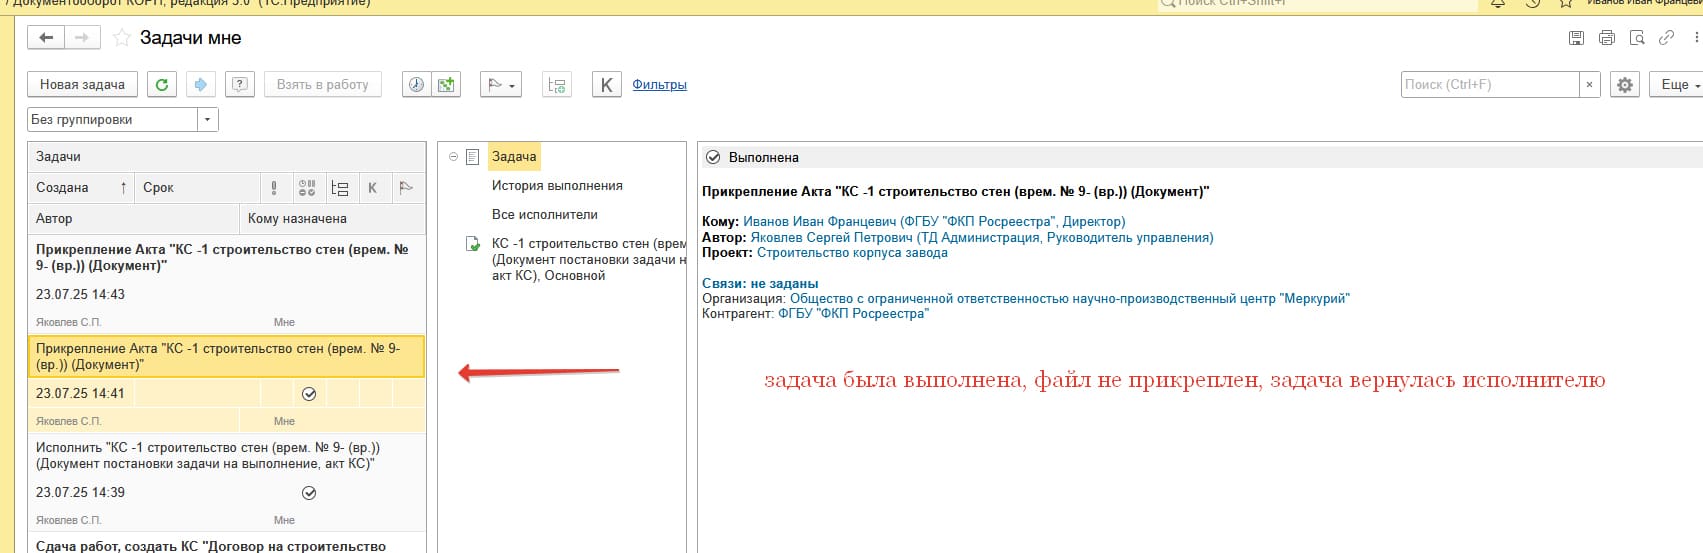Click the blue arrow redirect task icon
1703x553 pixels.
tap(200, 85)
